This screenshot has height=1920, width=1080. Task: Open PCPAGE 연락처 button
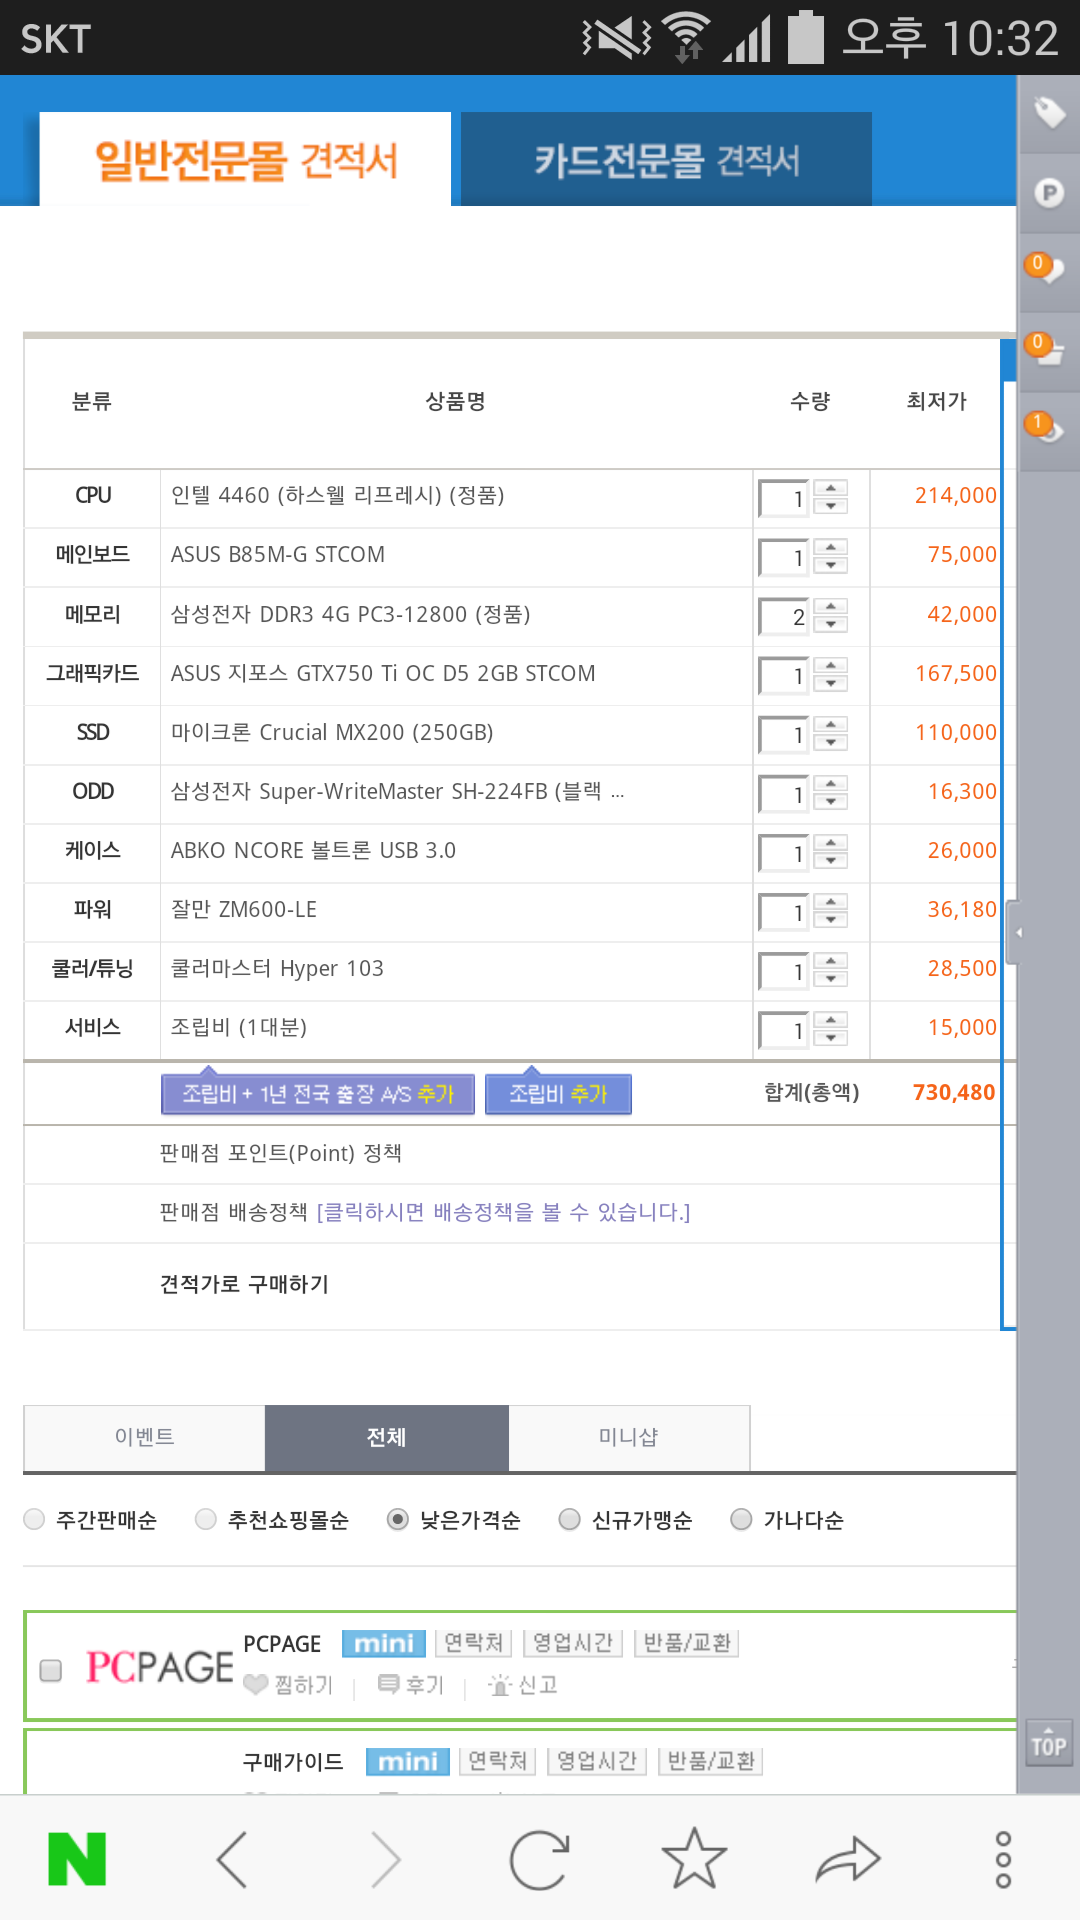click(474, 1643)
